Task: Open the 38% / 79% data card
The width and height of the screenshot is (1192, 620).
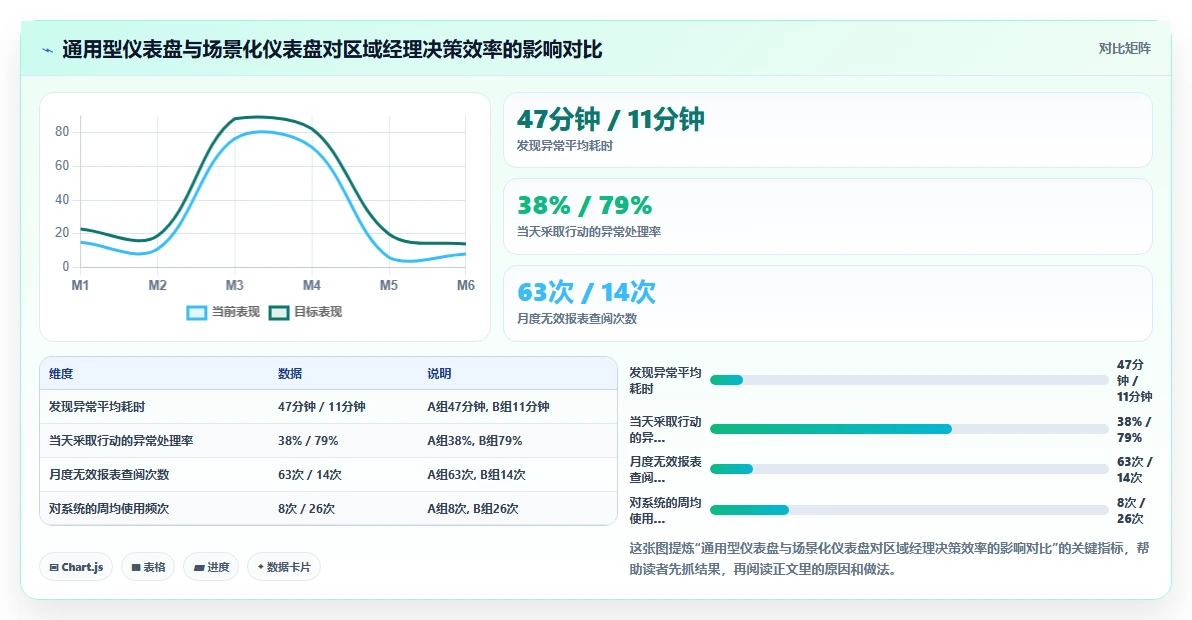Action: (828, 217)
